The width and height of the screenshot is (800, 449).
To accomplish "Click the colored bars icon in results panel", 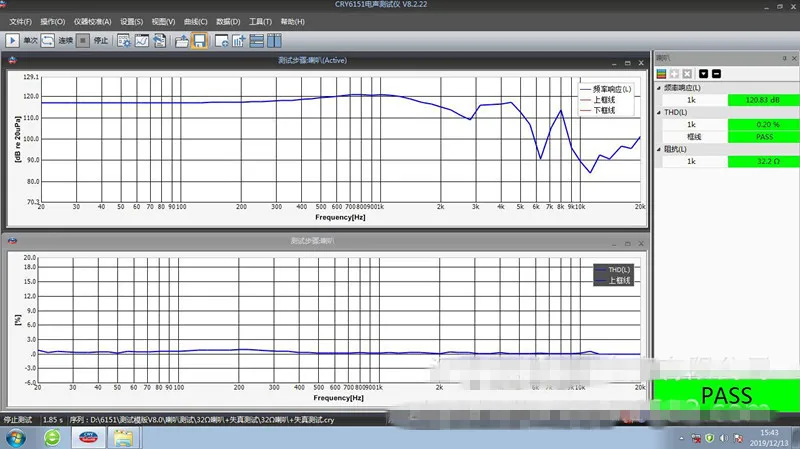I will tap(661, 74).
